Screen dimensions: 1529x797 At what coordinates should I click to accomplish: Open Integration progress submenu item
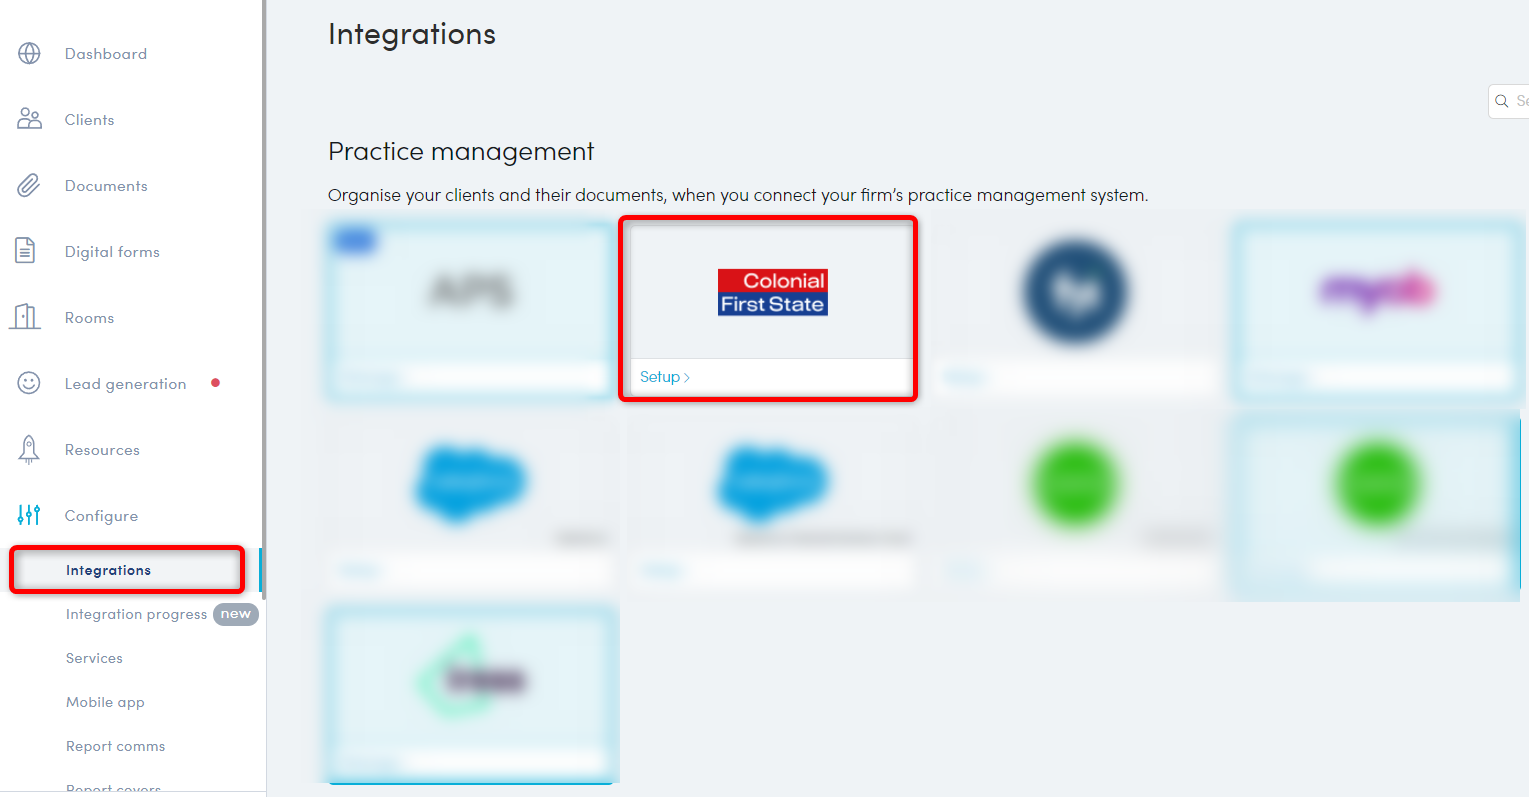(137, 614)
